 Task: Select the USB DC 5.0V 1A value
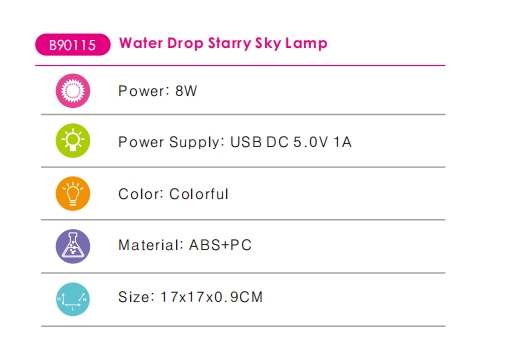[291, 142]
